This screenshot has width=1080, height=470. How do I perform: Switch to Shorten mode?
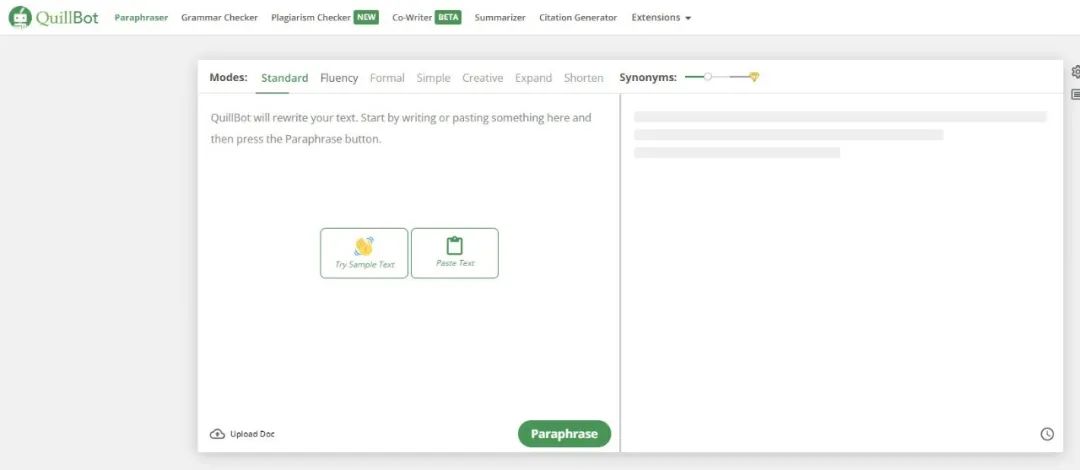click(583, 78)
